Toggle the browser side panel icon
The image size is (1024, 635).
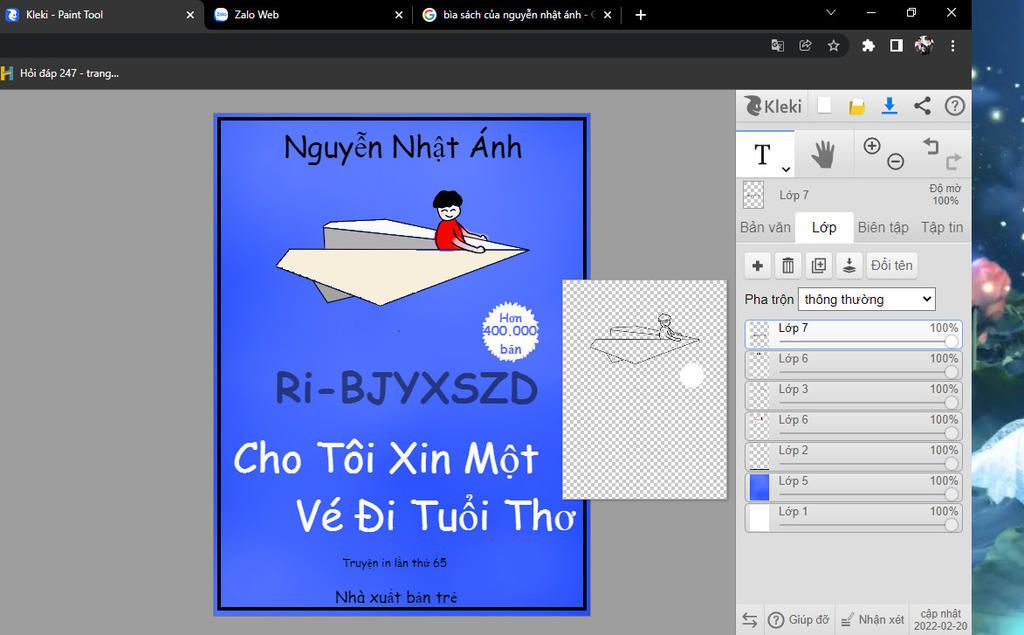click(896, 46)
